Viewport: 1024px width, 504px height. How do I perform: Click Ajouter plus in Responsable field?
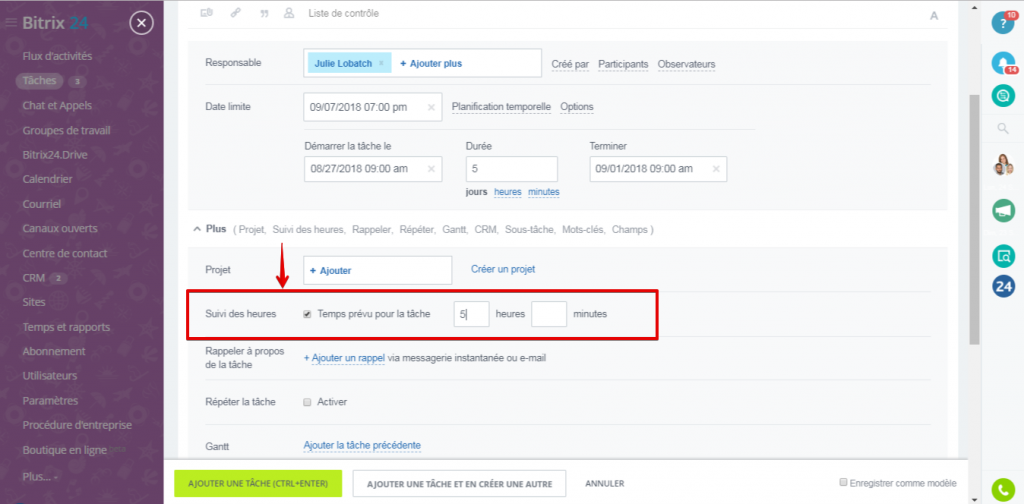click(x=431, y=64)
